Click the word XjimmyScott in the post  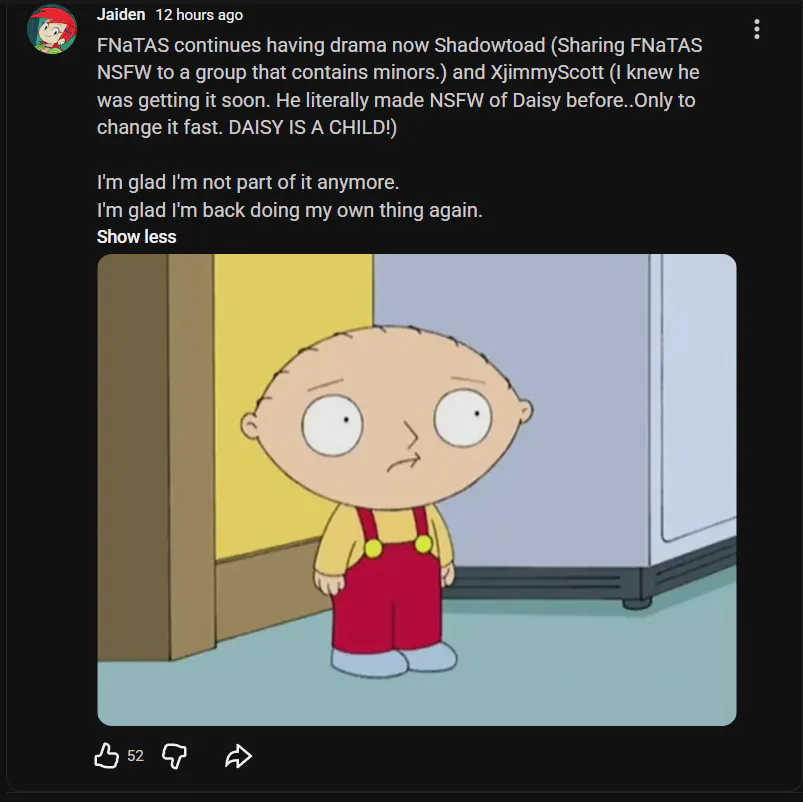[x=547, y=72]
